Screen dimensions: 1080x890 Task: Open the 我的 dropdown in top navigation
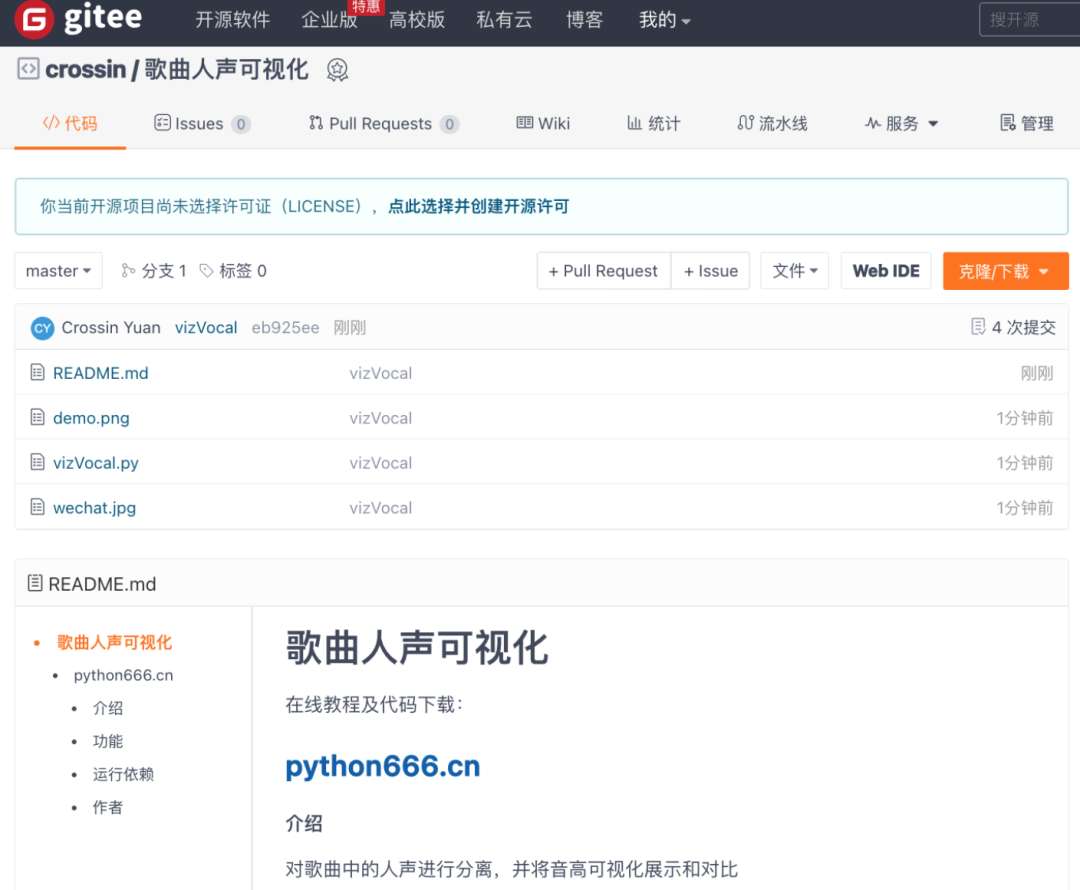(x=665, y=19)
